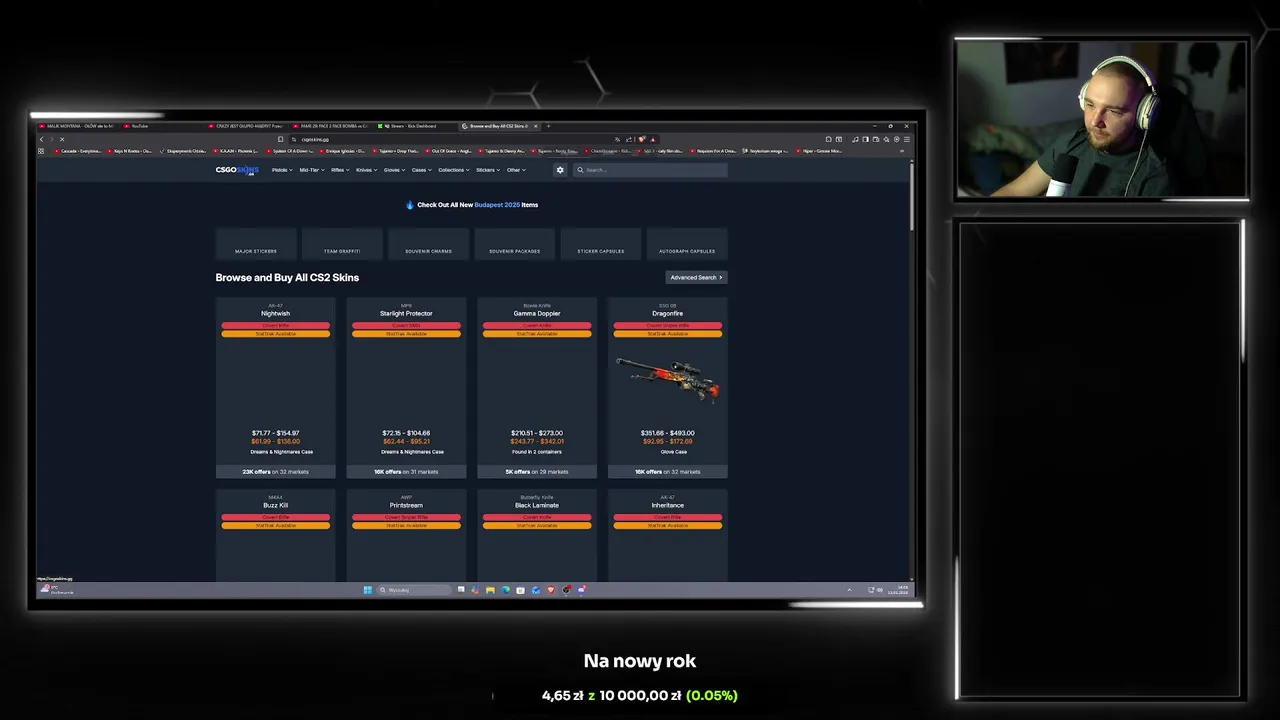
Task: Expand the Rifles dropdown menu
Action: point(340,170)
